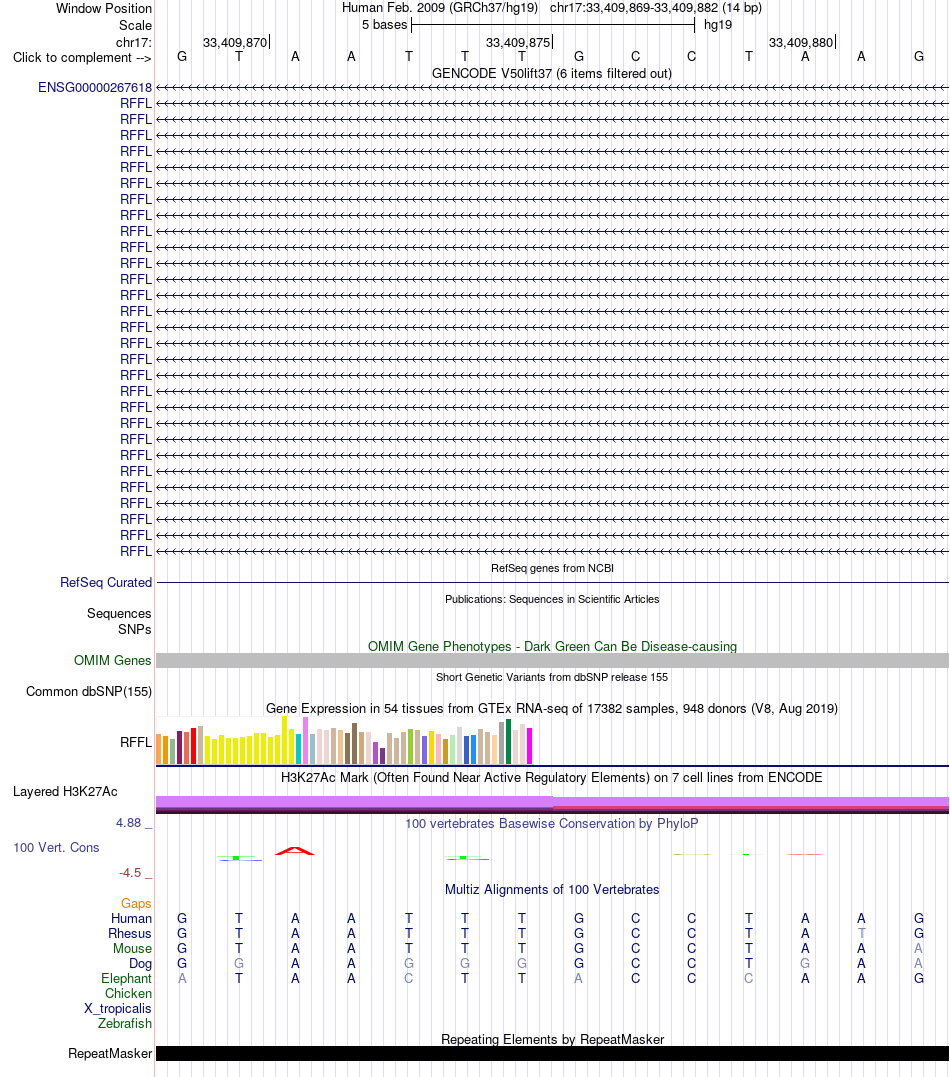Select the Chicken alignment row label
The image size is (950, 1077).
pos(128,994)
